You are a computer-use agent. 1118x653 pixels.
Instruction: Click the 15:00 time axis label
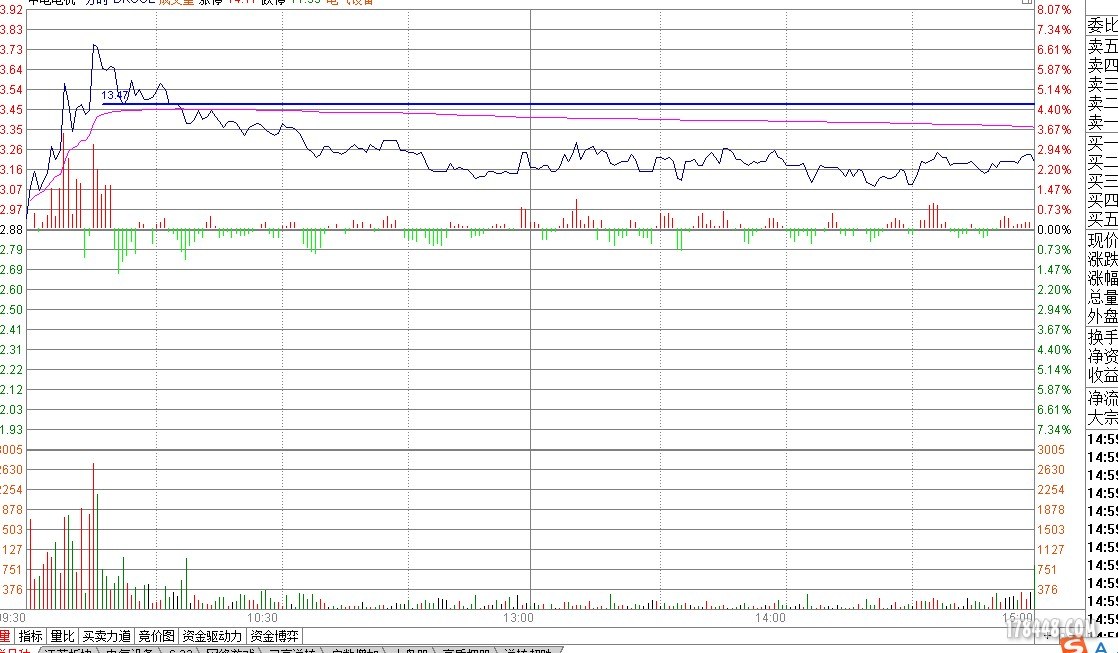click(x=1017, y=617)
